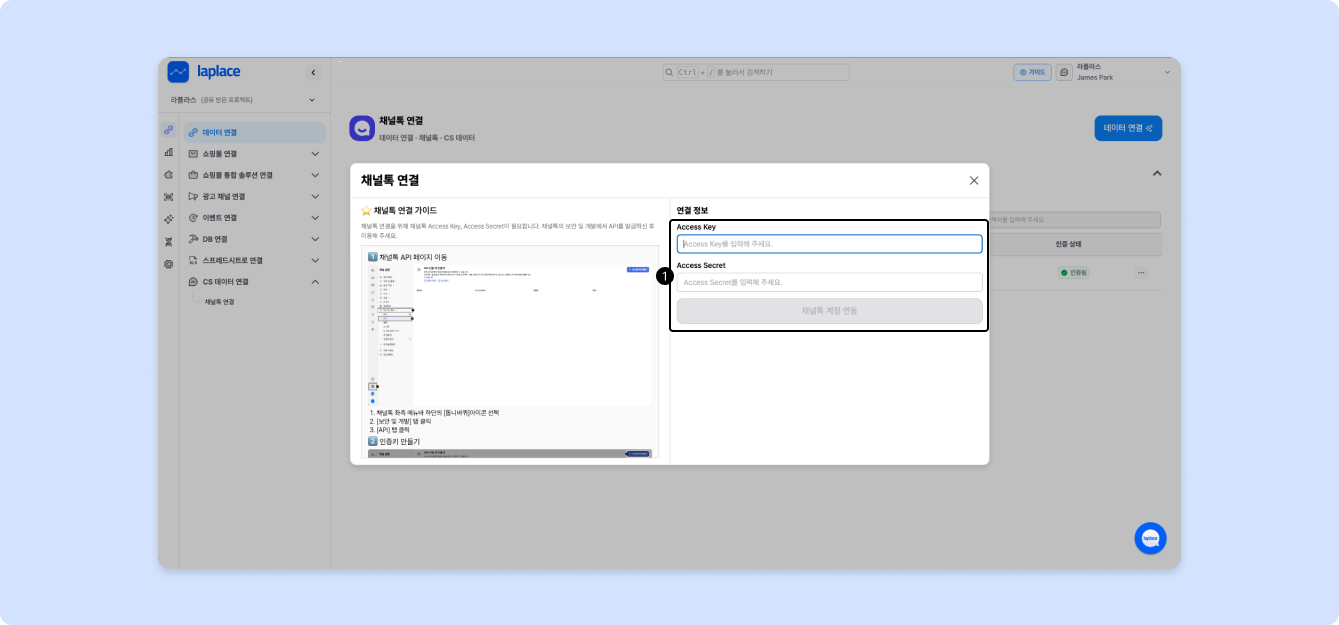This screenshot has width=1339, height=625.
Task: Focus the Access Secret input field
Action: tap(829, 282)
